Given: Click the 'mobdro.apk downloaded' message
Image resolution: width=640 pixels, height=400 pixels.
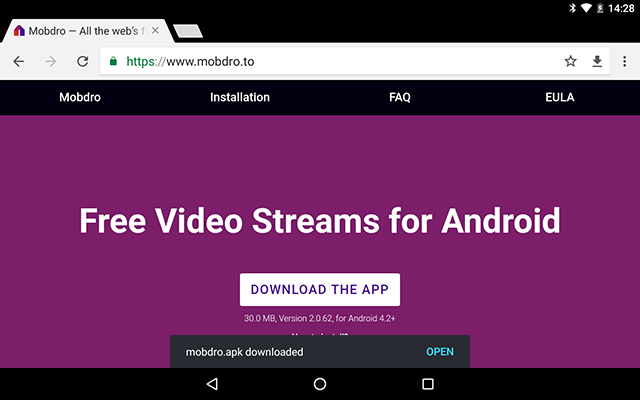Looking at the screenshot, I should coord(244,352).
